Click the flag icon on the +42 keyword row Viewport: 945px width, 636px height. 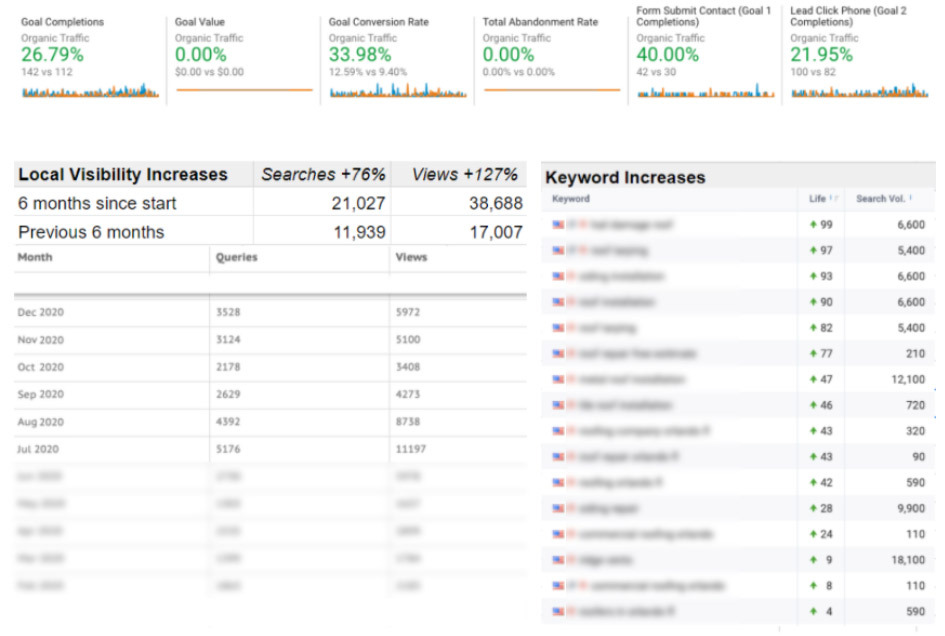click(556, 482)
